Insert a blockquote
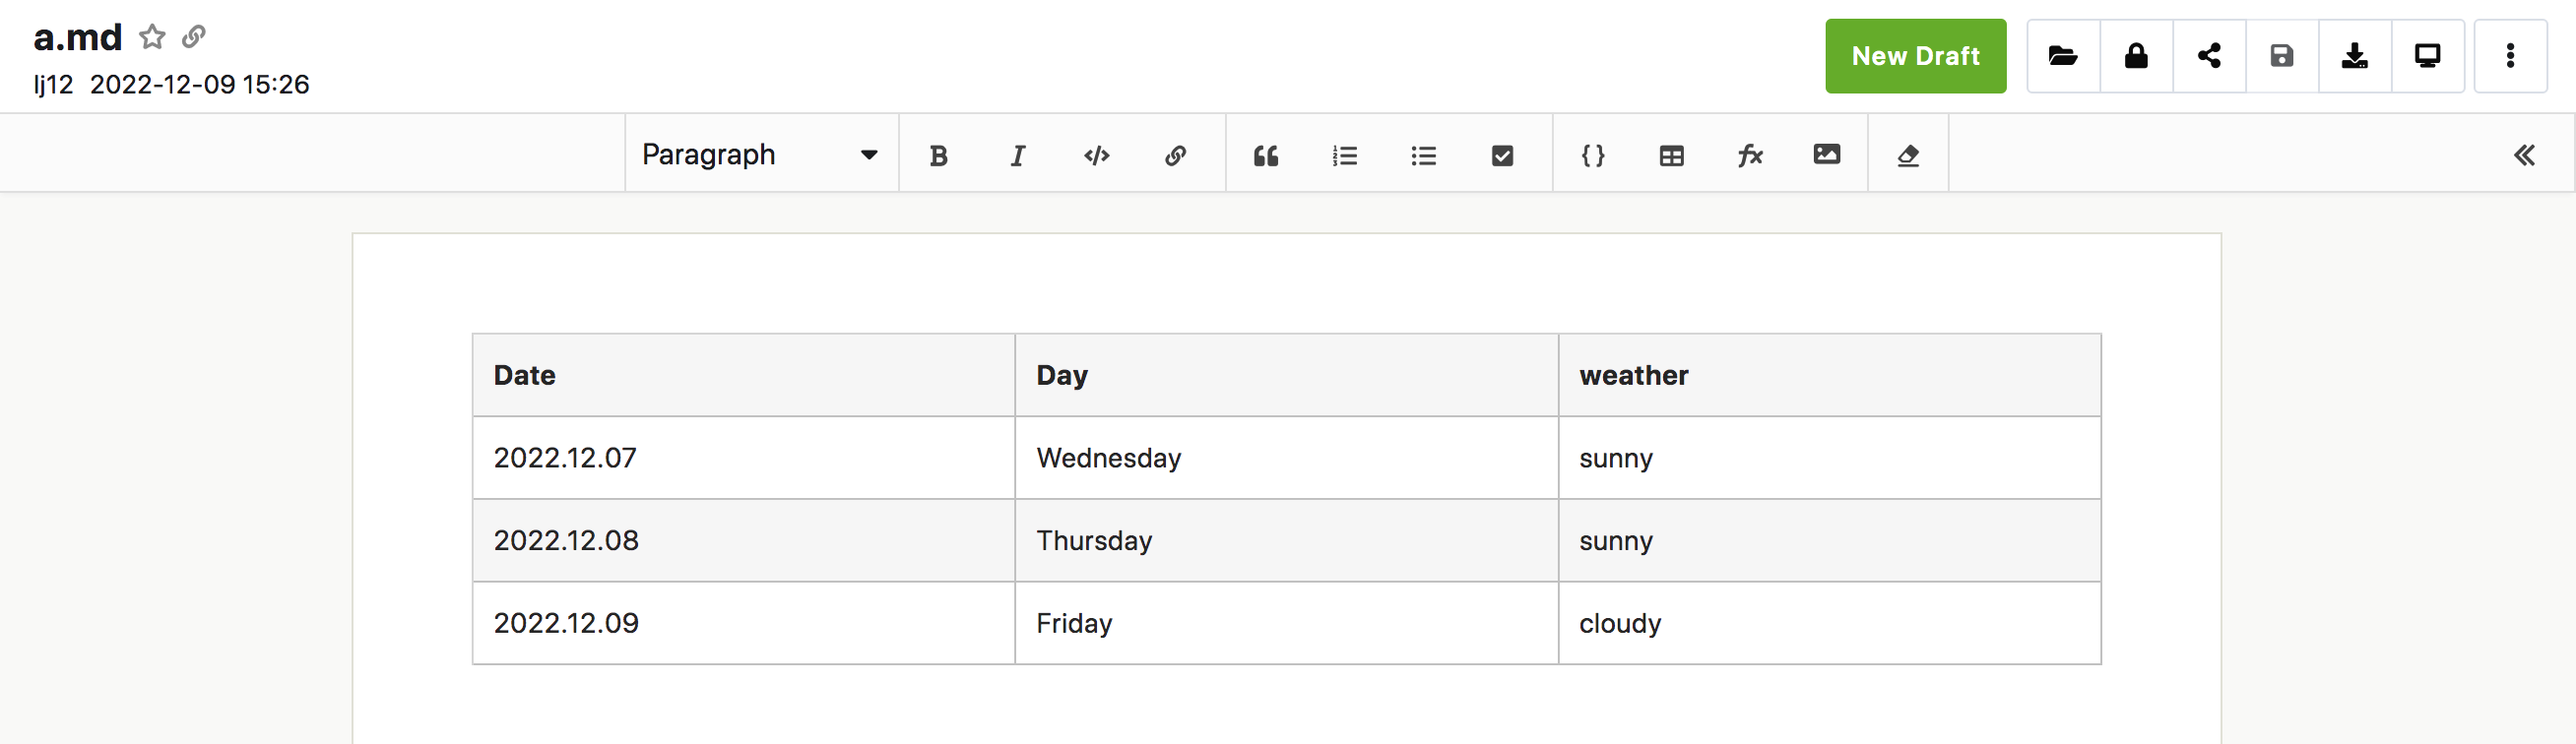Image resolution: width=2576 pixels, height=744 pixels. (1266, 156)
